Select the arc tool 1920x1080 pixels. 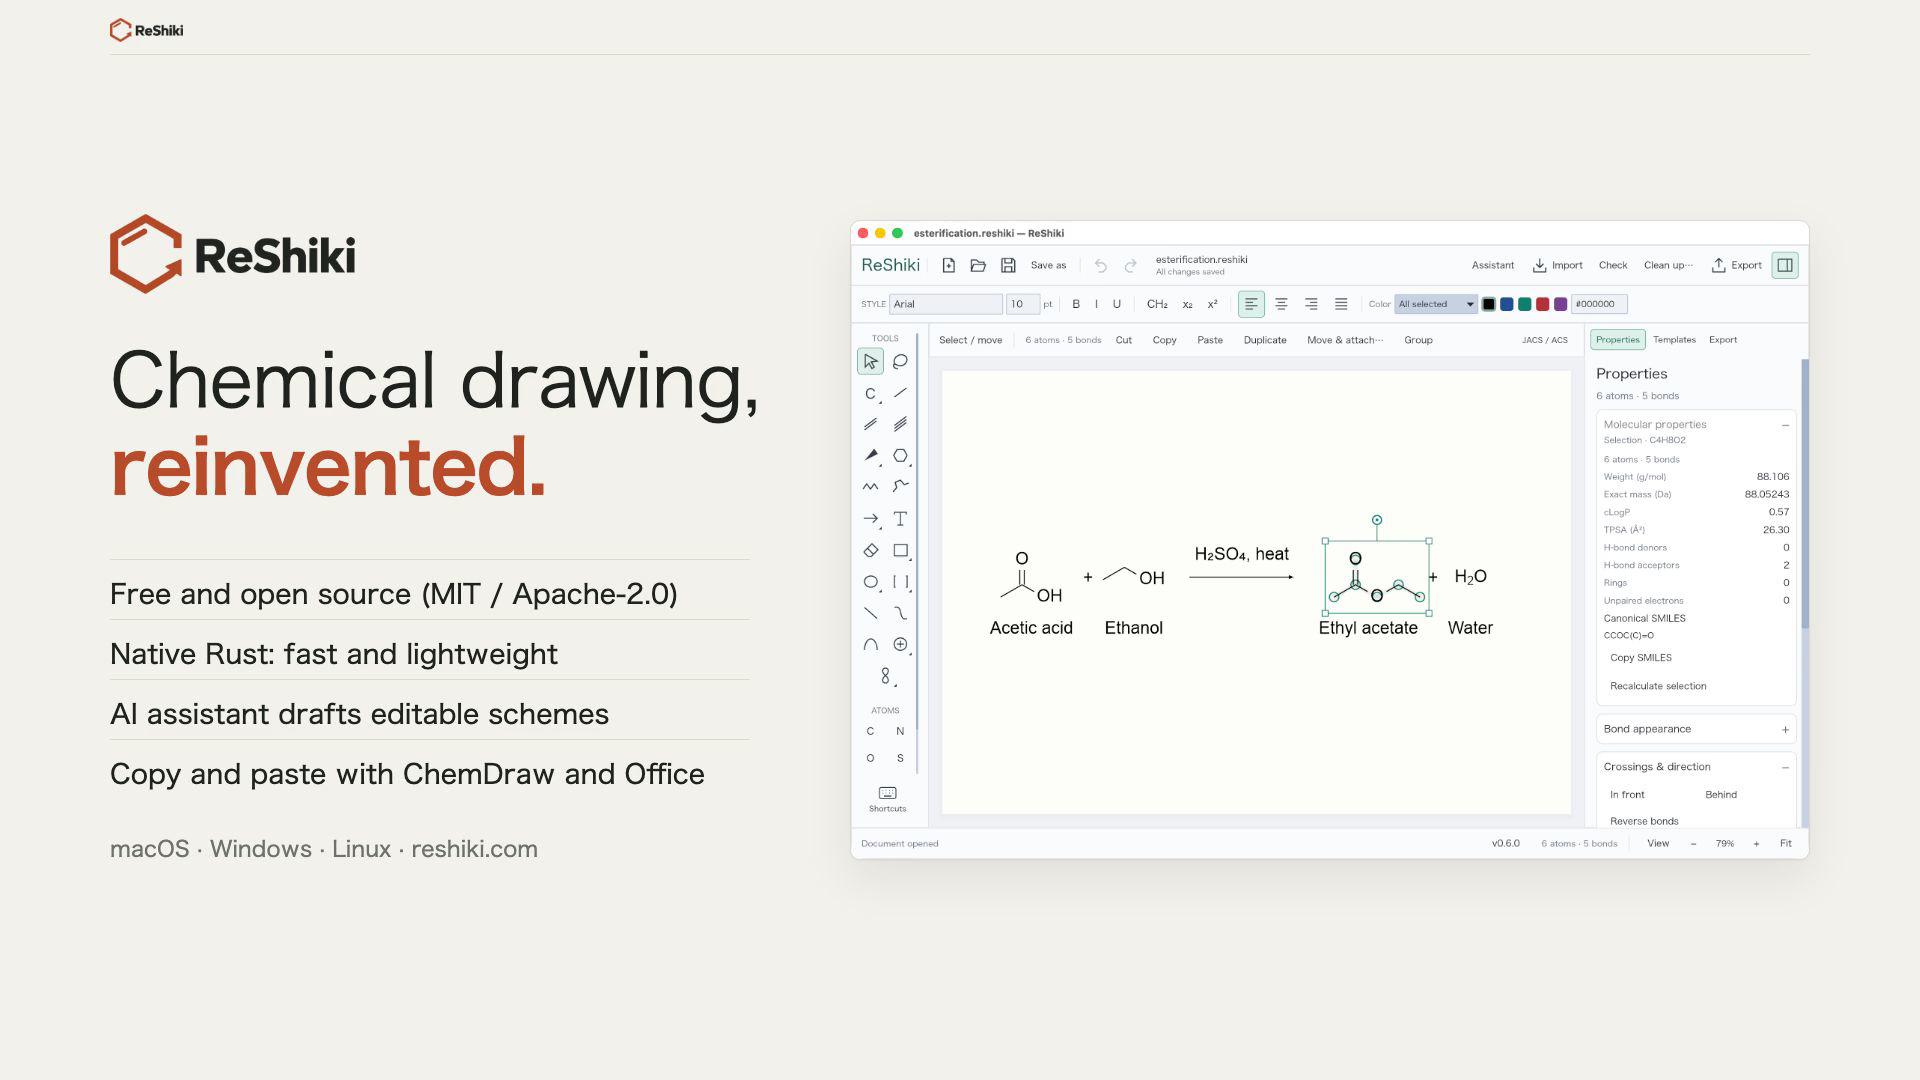[x=870, y=645]
